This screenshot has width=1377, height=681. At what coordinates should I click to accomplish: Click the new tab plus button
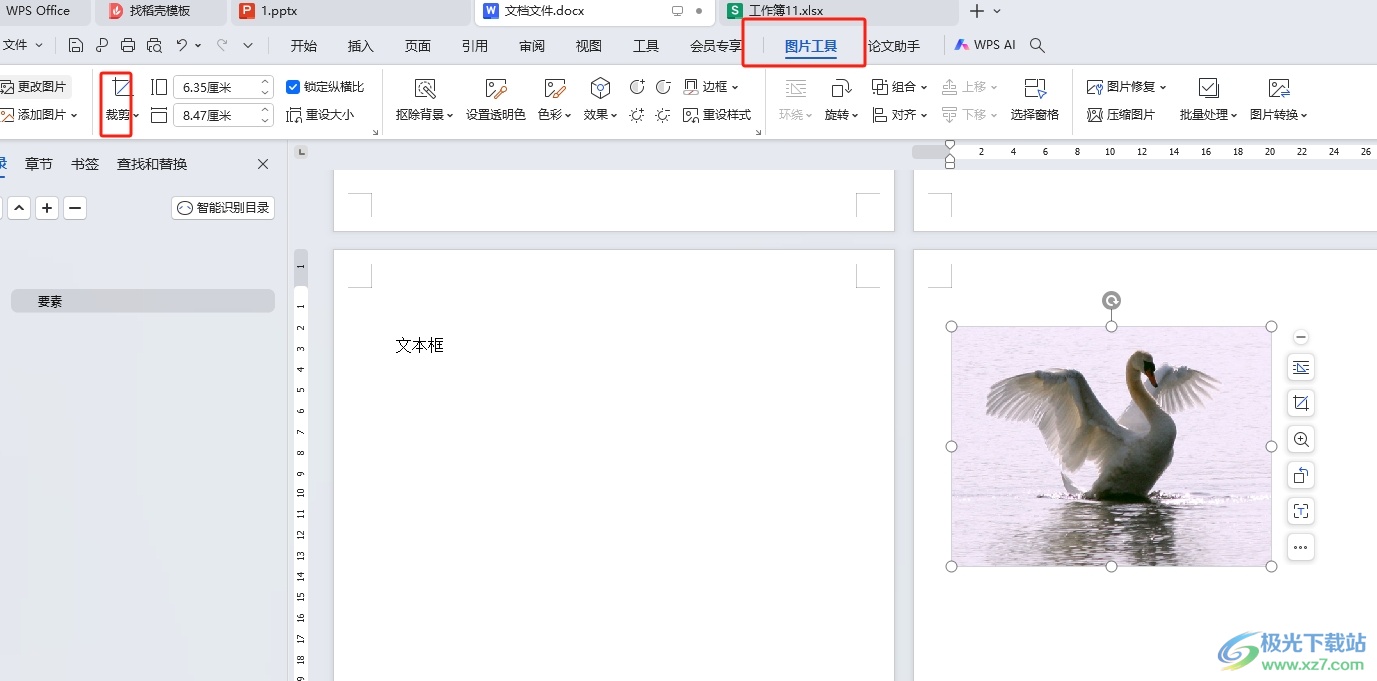977,11
